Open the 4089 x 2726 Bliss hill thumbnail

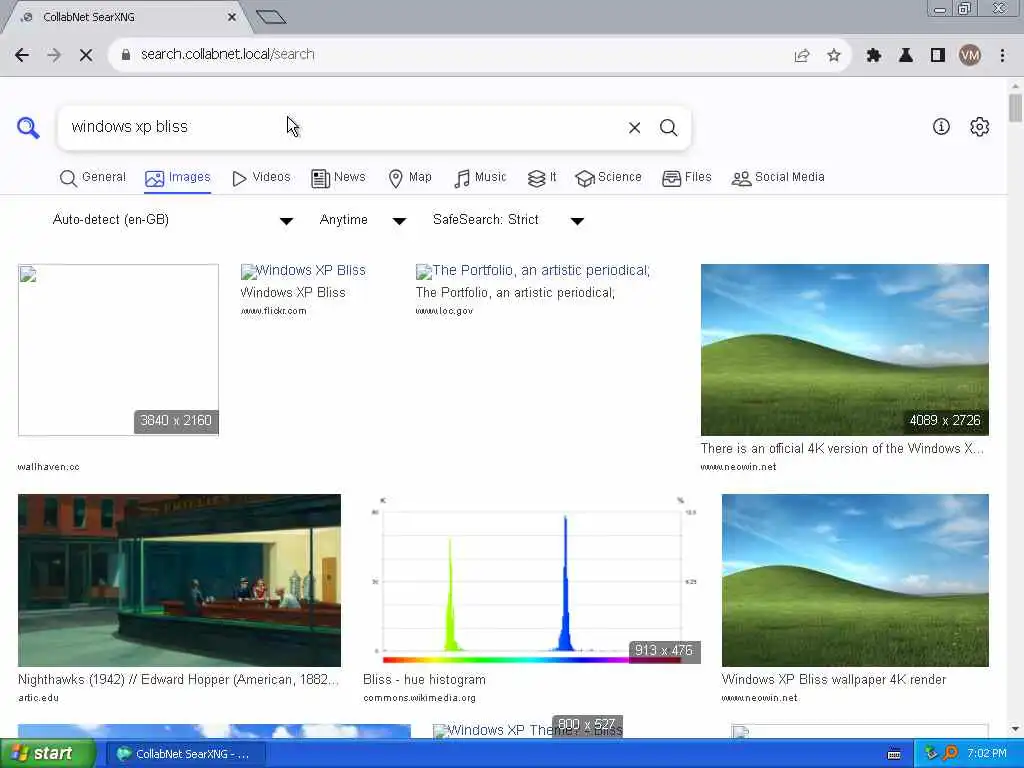(x=844, y=350)
